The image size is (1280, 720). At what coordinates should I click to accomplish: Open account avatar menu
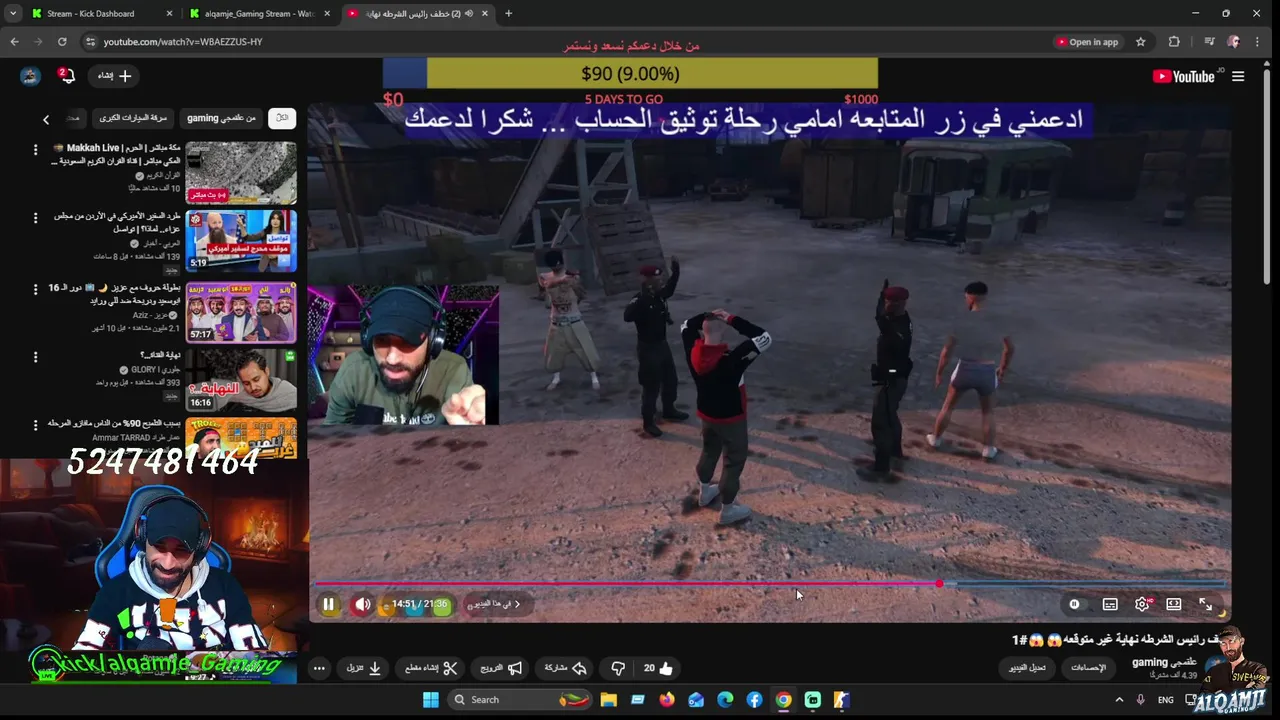30,76
